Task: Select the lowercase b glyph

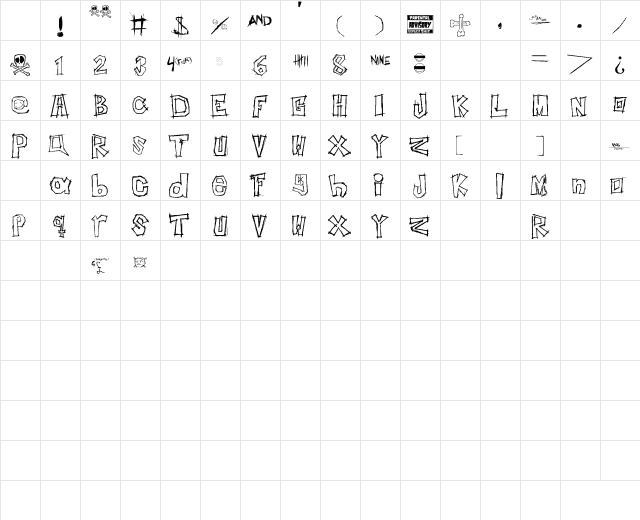Action: (100, 185)
